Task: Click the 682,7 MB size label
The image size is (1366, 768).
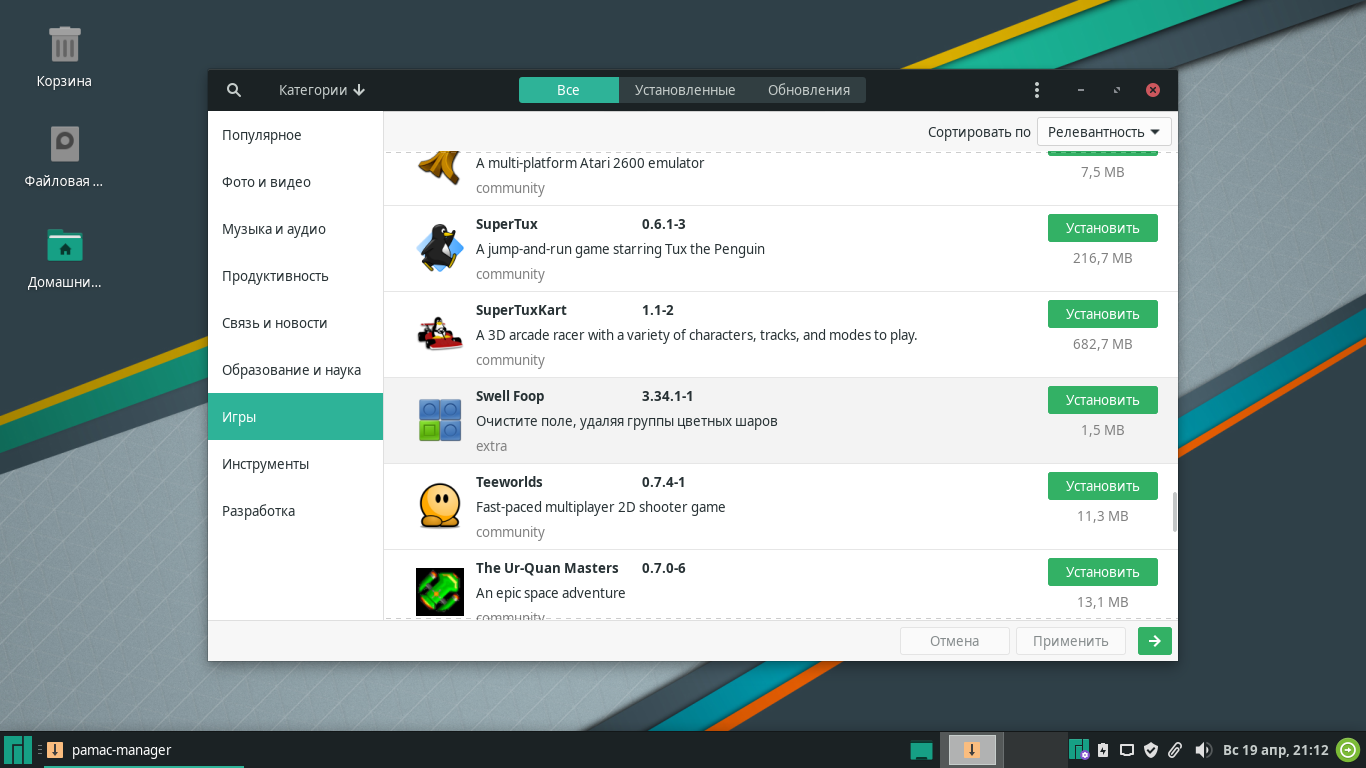Action: click(x=1103, y=344)
